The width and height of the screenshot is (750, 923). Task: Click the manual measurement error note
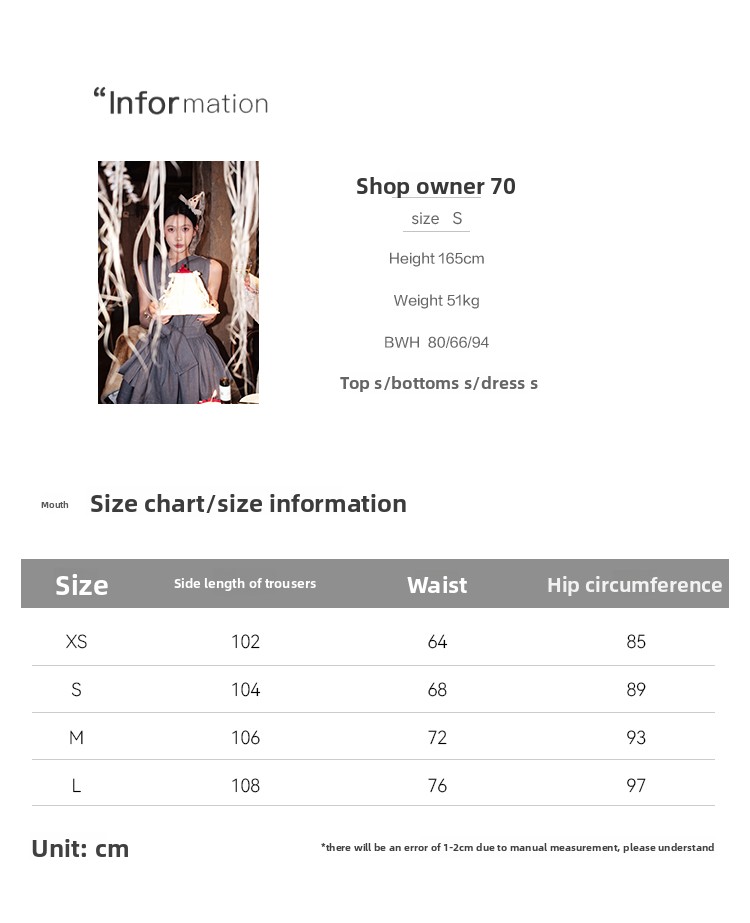[x=517, y=848]
